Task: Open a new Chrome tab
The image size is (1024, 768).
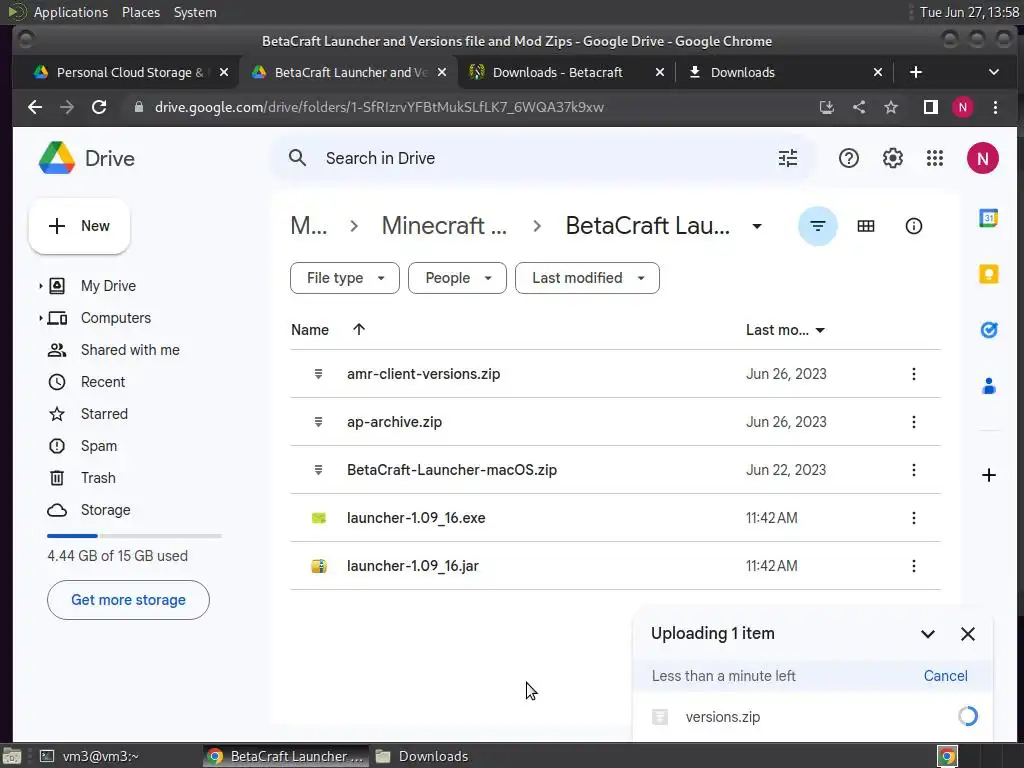Action: [916, 72]
